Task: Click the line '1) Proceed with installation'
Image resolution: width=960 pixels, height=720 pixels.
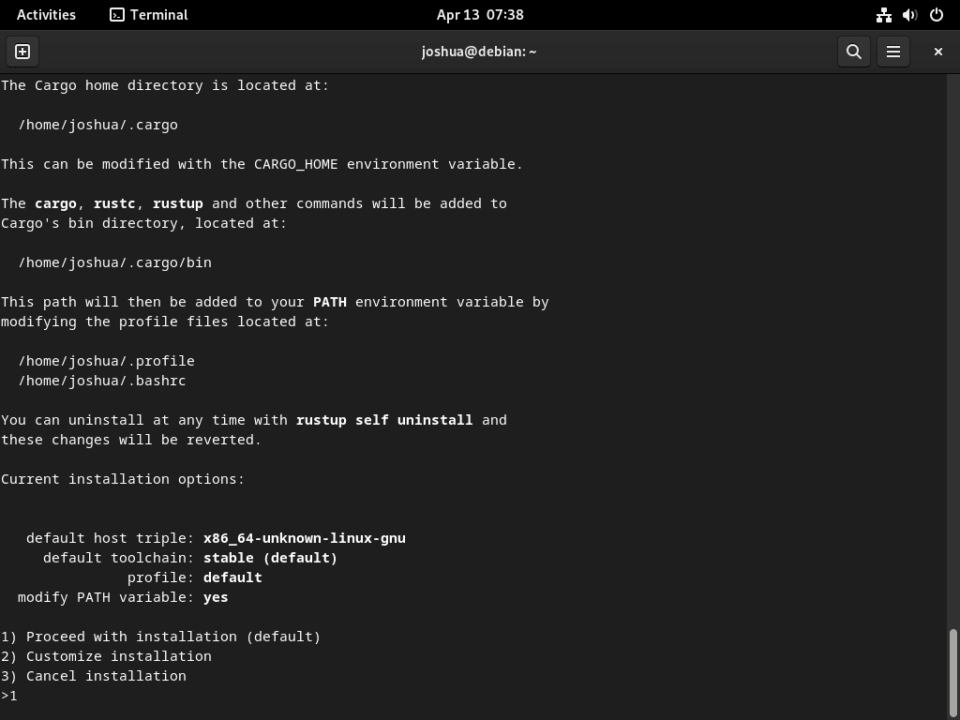Action: coord(160,636)
